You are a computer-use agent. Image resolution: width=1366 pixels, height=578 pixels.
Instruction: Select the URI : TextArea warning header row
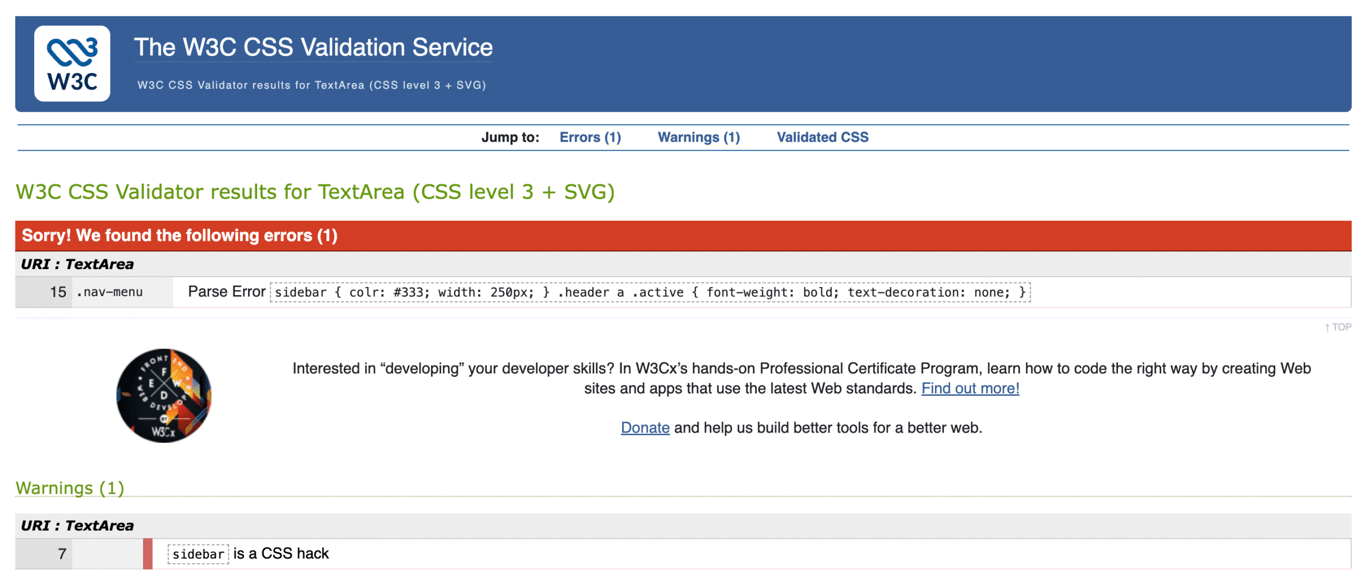click(x=683, y=524)
